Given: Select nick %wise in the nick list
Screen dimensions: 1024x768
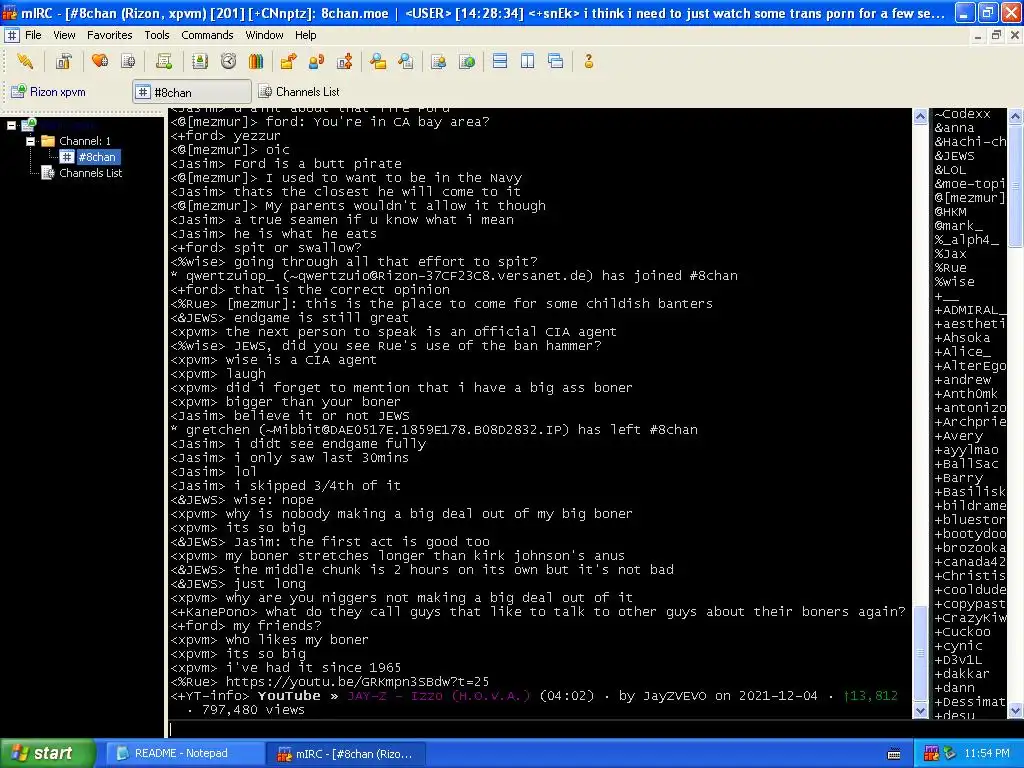Looking at the screenshot, I should pos(954,281).
